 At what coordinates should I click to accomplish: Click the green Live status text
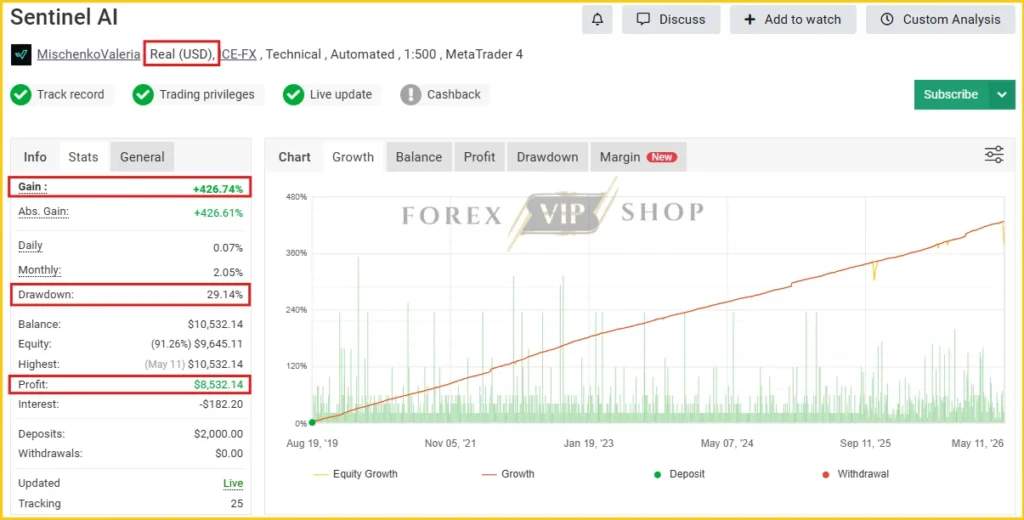coord(233,483)
